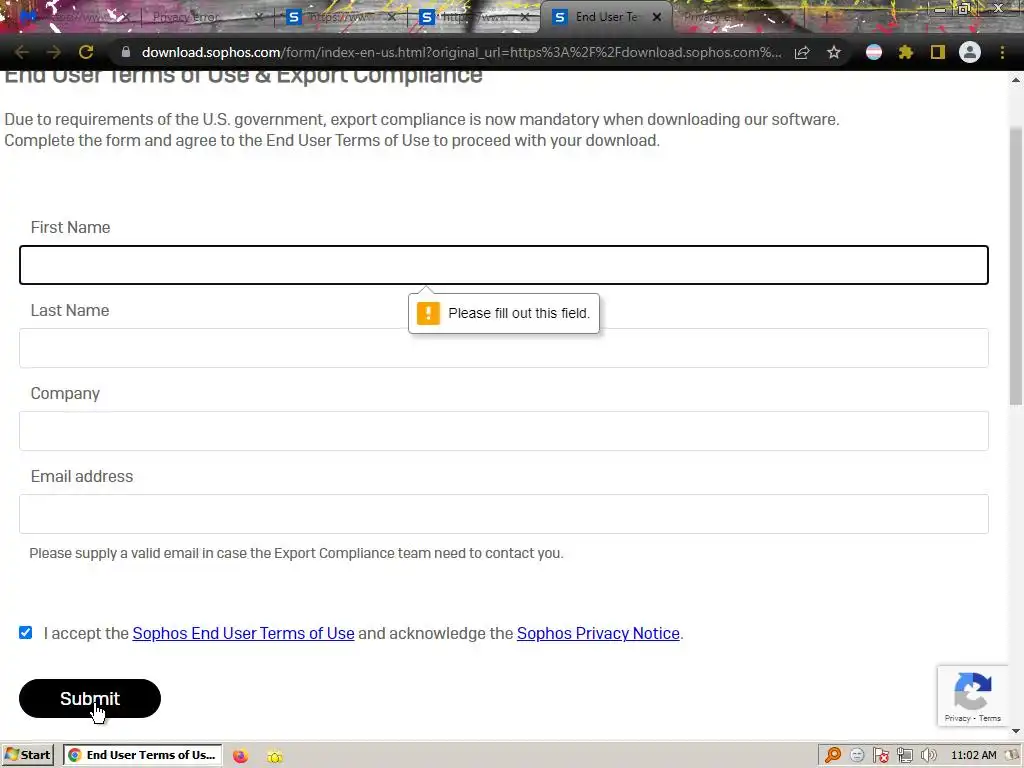Uncheck the accept Terms of Use checkbox
The image size is (1024, 768).
click(25, 633)
